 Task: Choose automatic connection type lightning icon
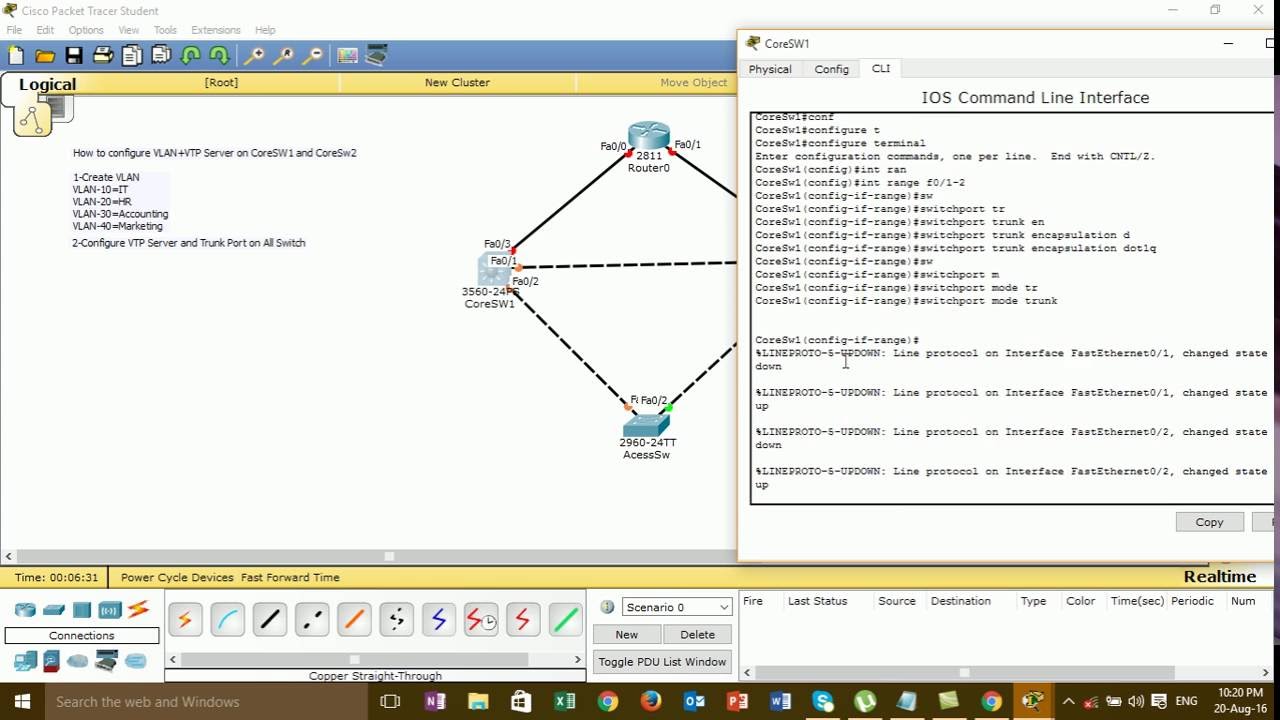[184, 620]
